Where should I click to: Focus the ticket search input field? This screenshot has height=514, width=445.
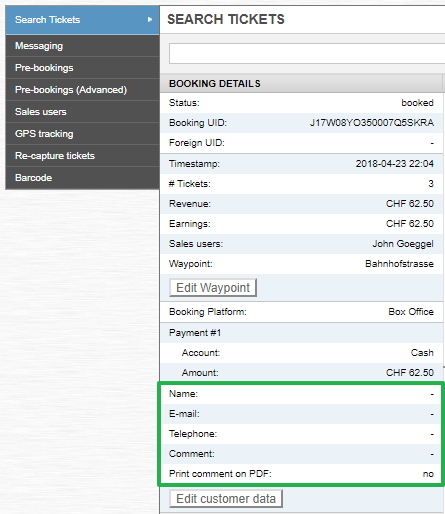(x=307, y=53)
